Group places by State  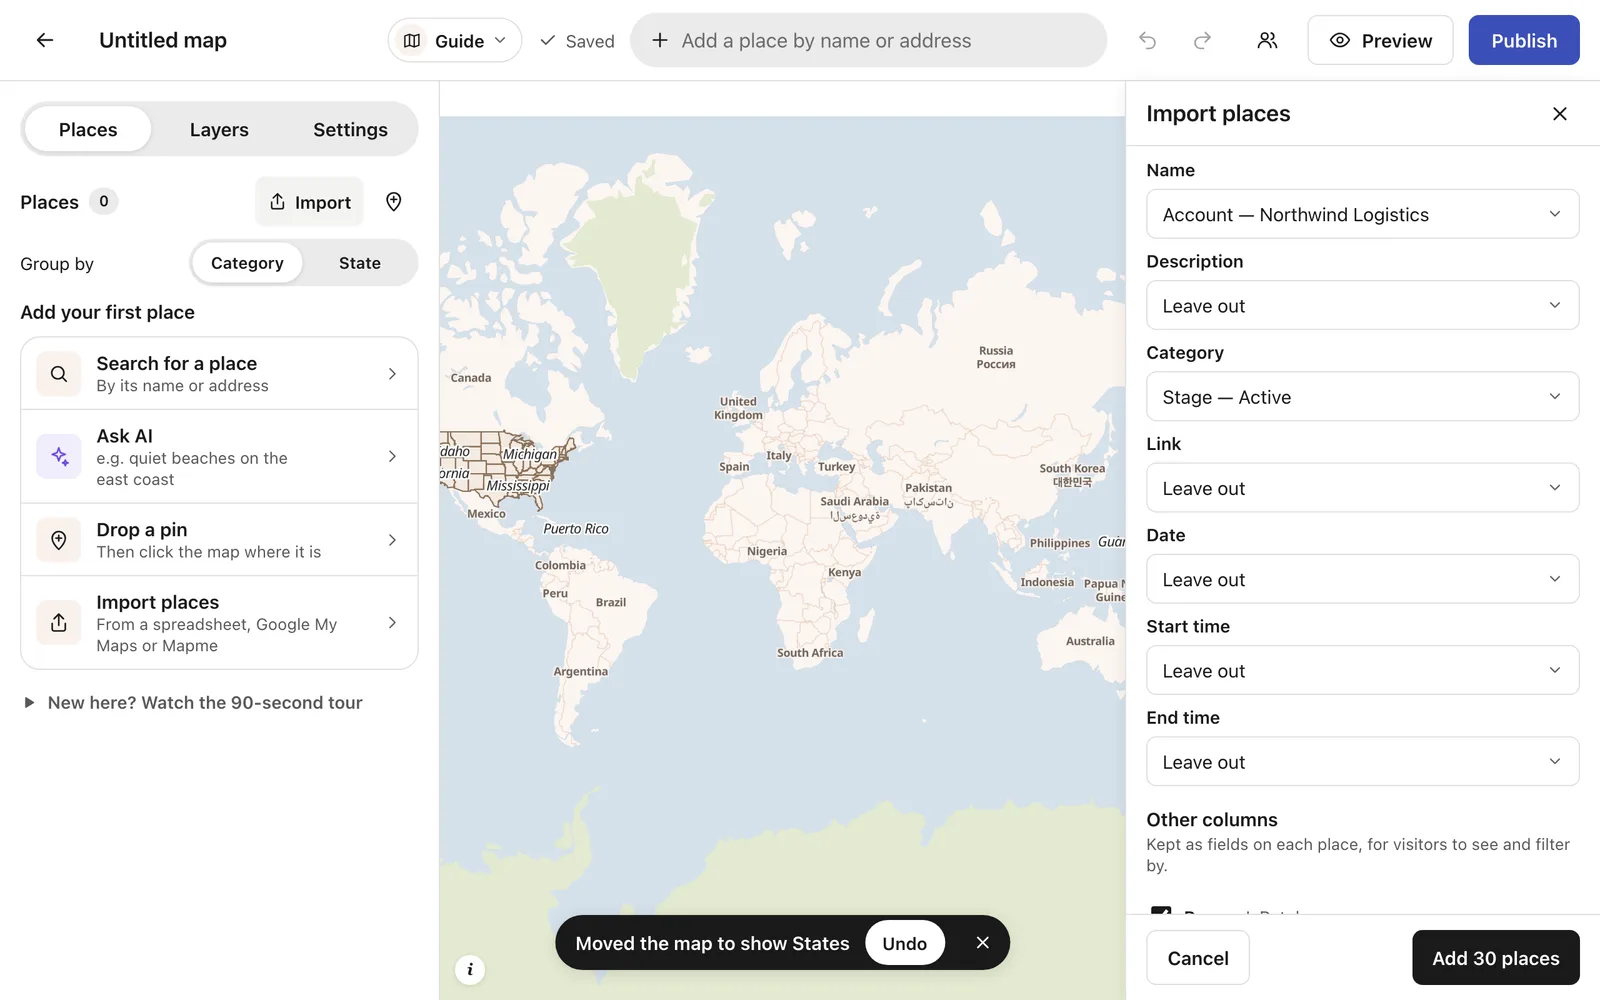coord(360,263)
